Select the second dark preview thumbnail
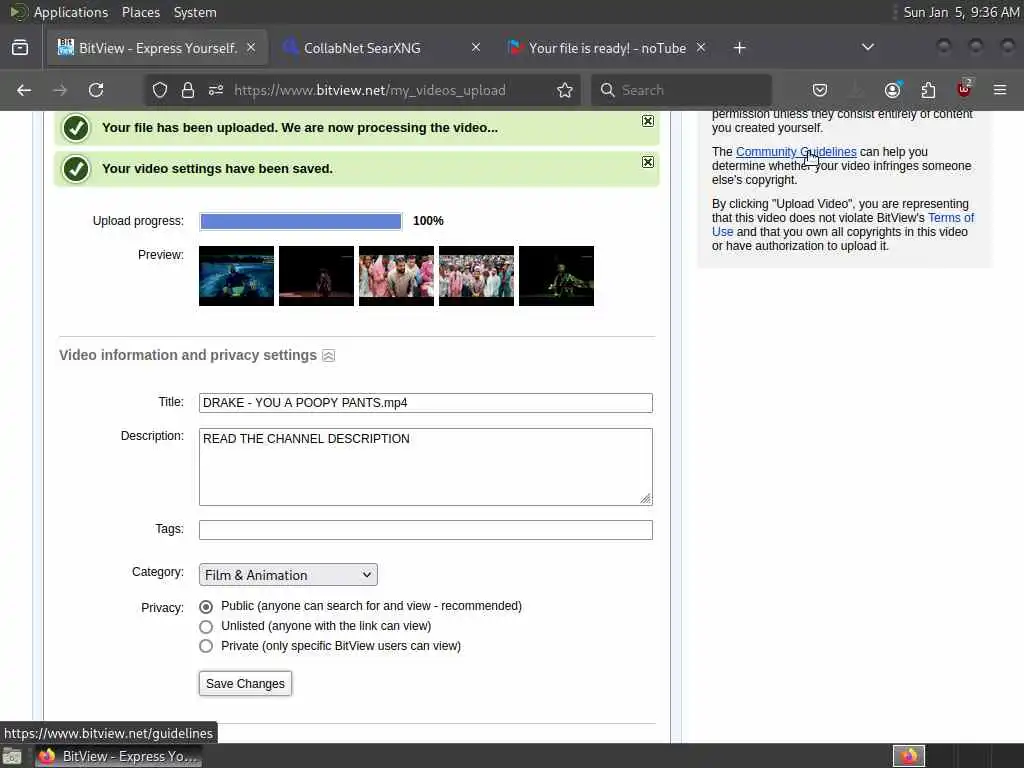 [316, 276]
